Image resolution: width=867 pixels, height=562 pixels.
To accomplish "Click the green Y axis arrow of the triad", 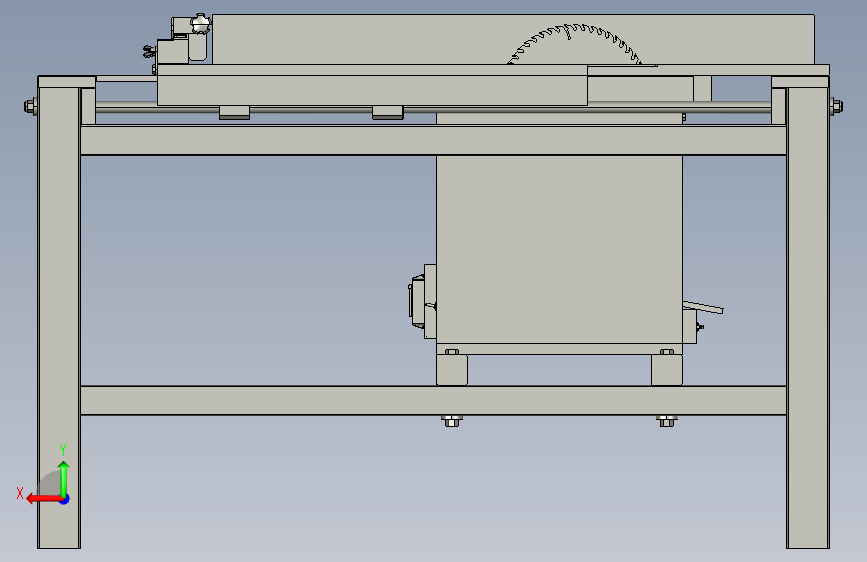I will click(64, 479).
